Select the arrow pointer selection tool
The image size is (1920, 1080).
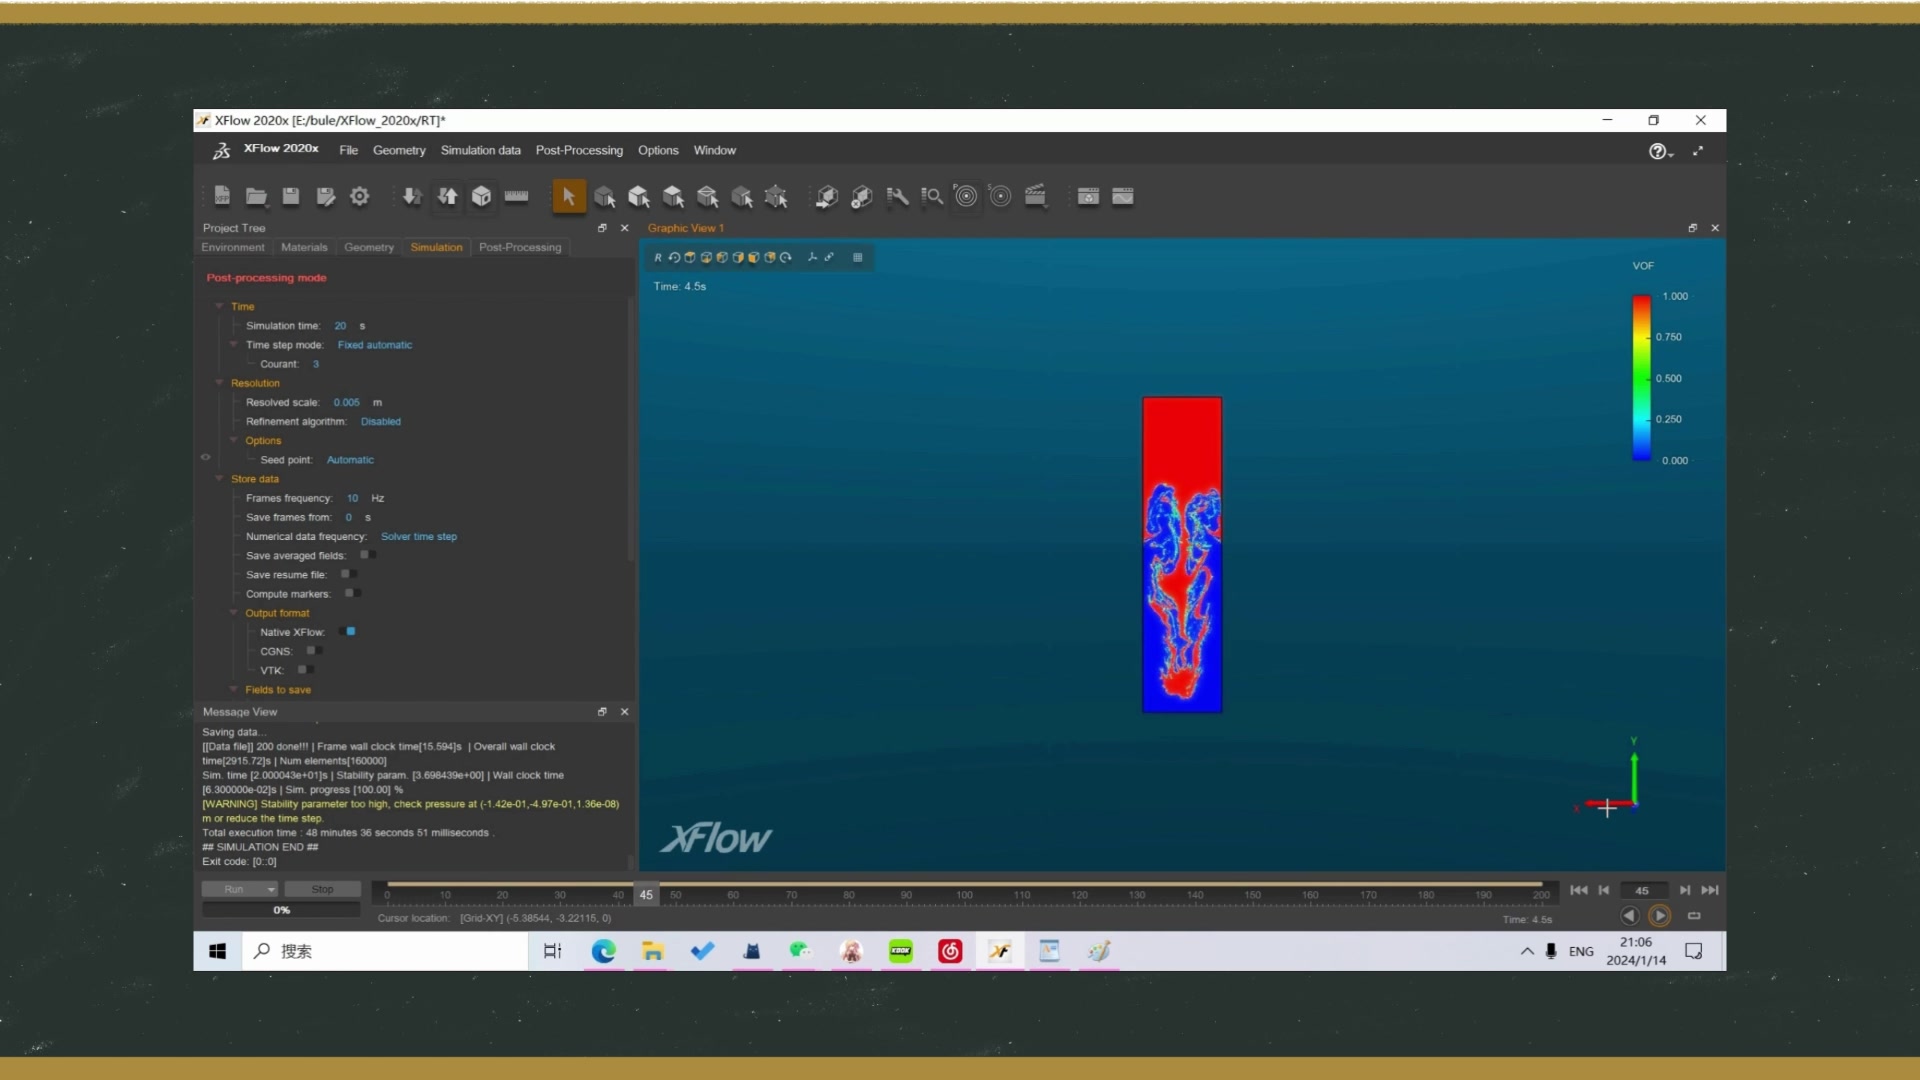point(568,196)
